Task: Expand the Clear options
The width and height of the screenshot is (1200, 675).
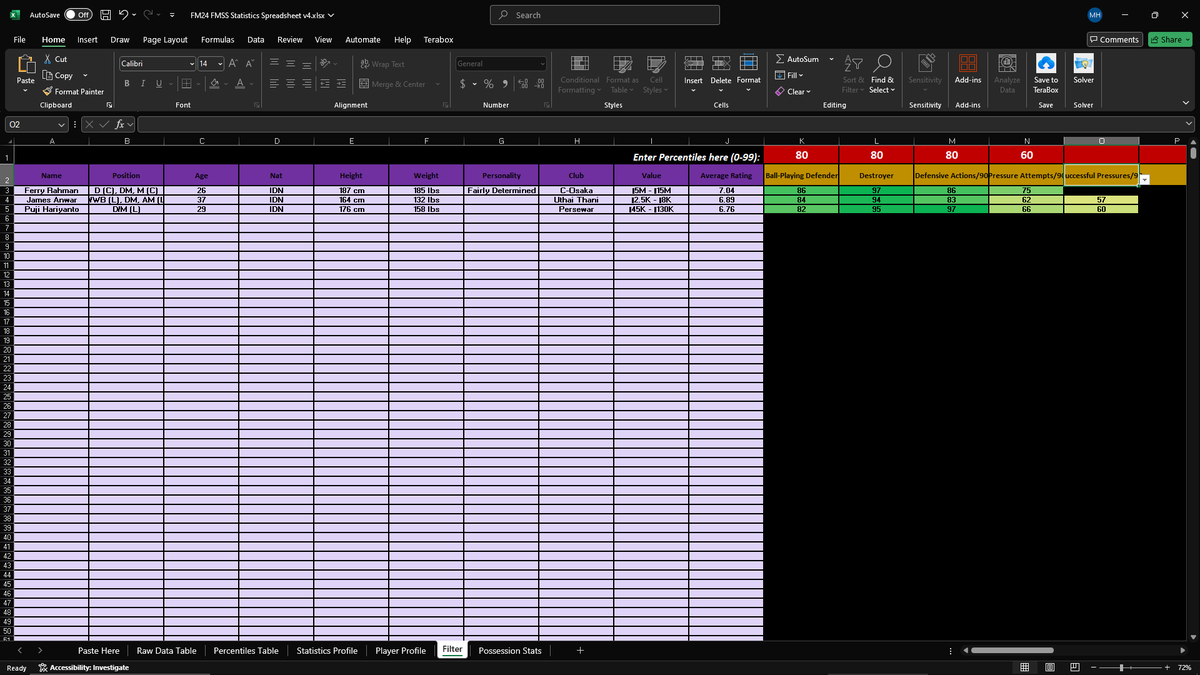Action: (x=792, y=91)
